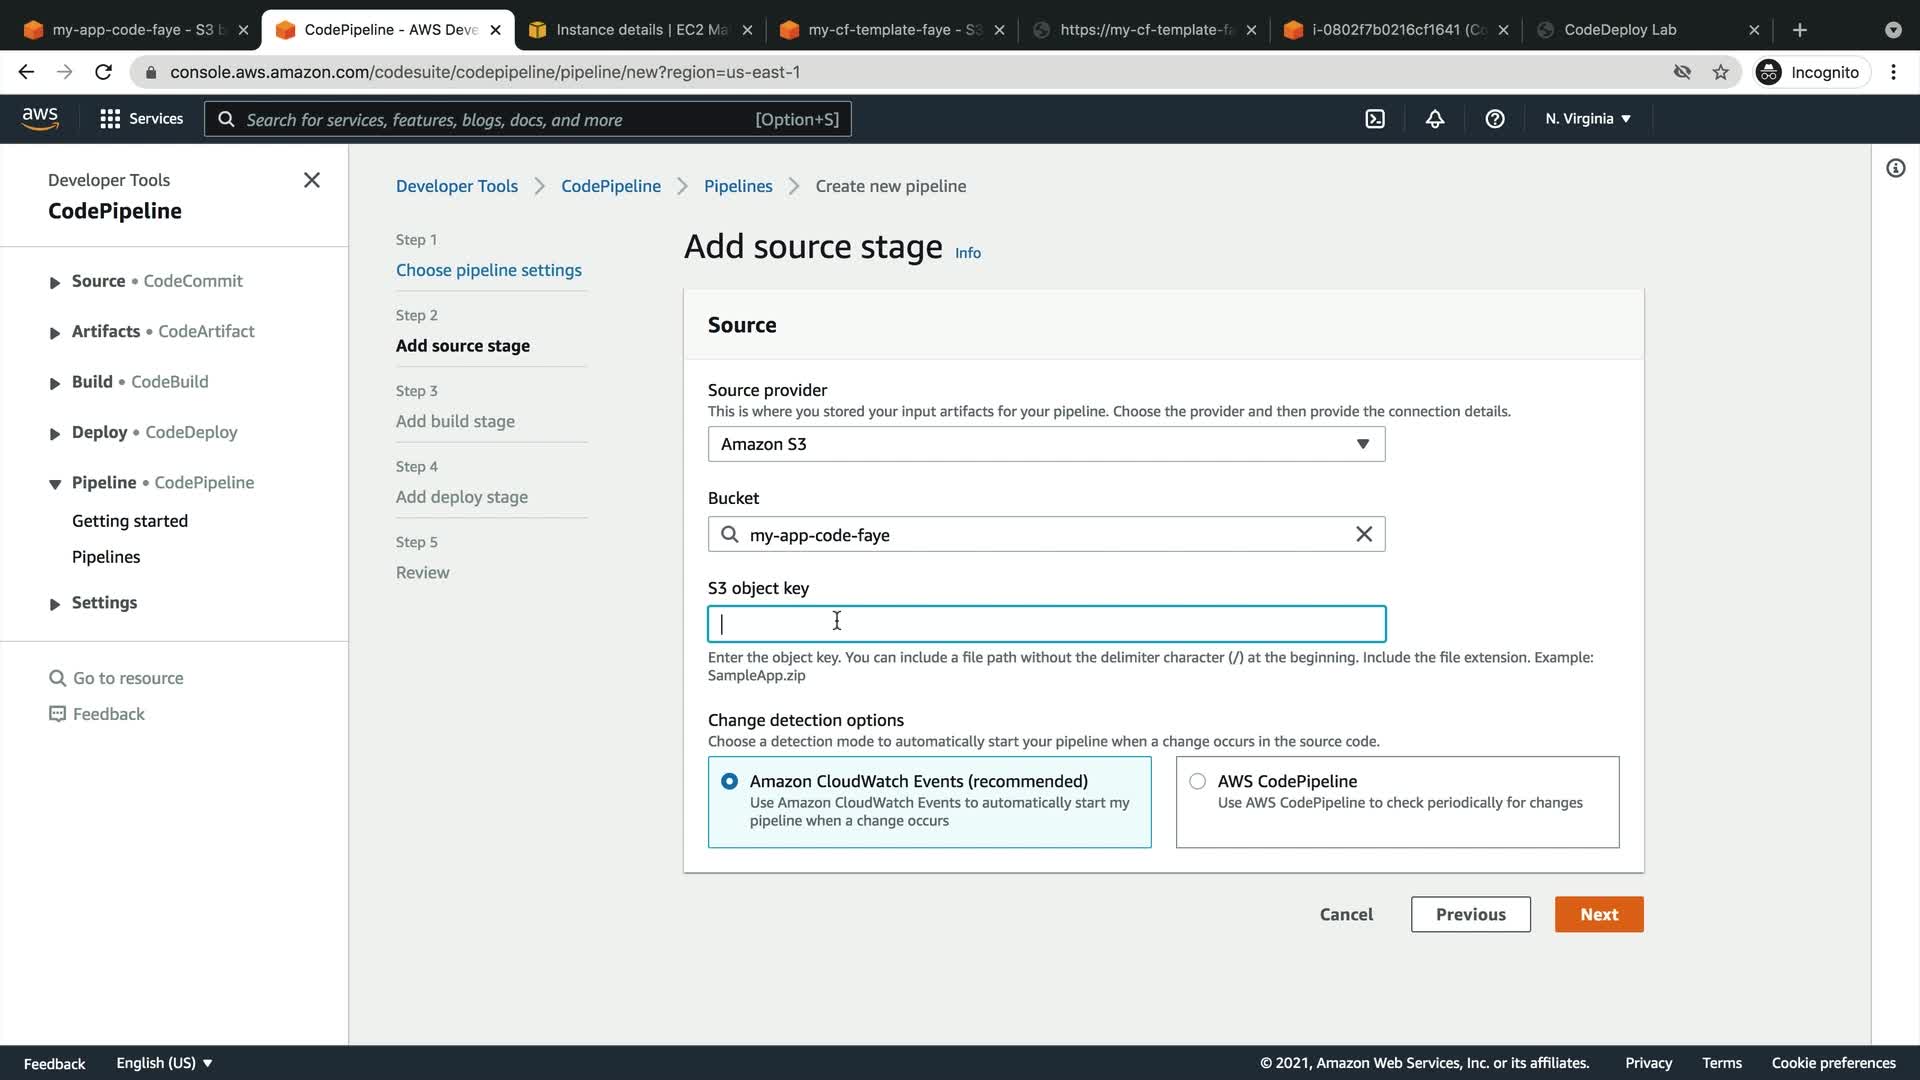Switch to the CodeDeploy Lab tab
Image resolution: width=1920 pixels, height=1080 pixels.
pos(1619,30)
